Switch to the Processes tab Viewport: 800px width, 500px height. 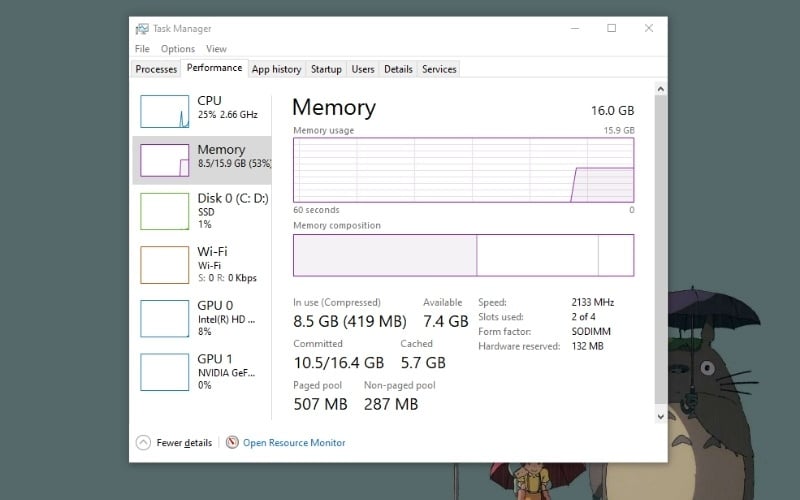156,69
